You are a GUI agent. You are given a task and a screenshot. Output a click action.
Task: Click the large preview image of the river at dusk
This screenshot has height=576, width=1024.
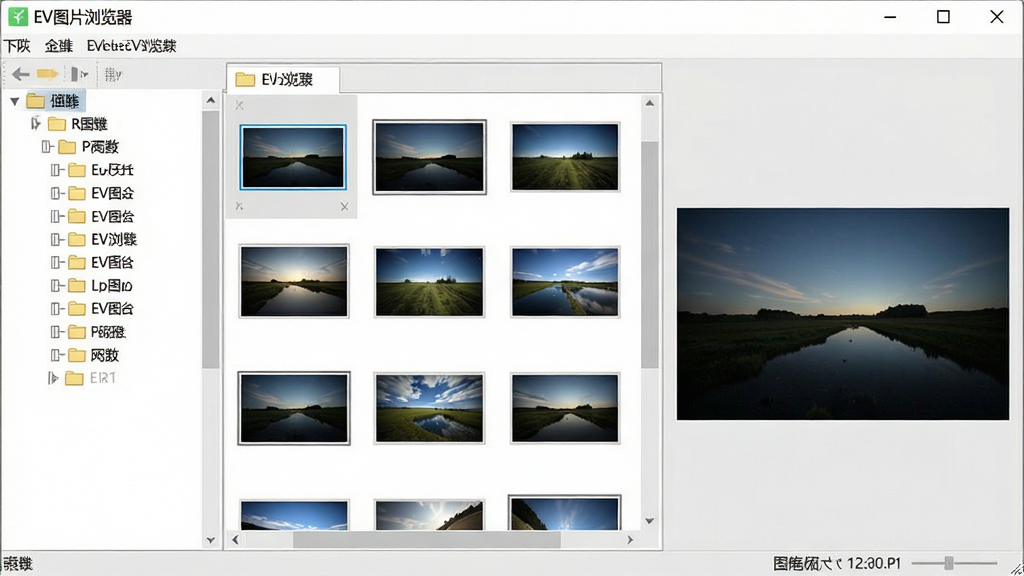click(x=842, y=314)
